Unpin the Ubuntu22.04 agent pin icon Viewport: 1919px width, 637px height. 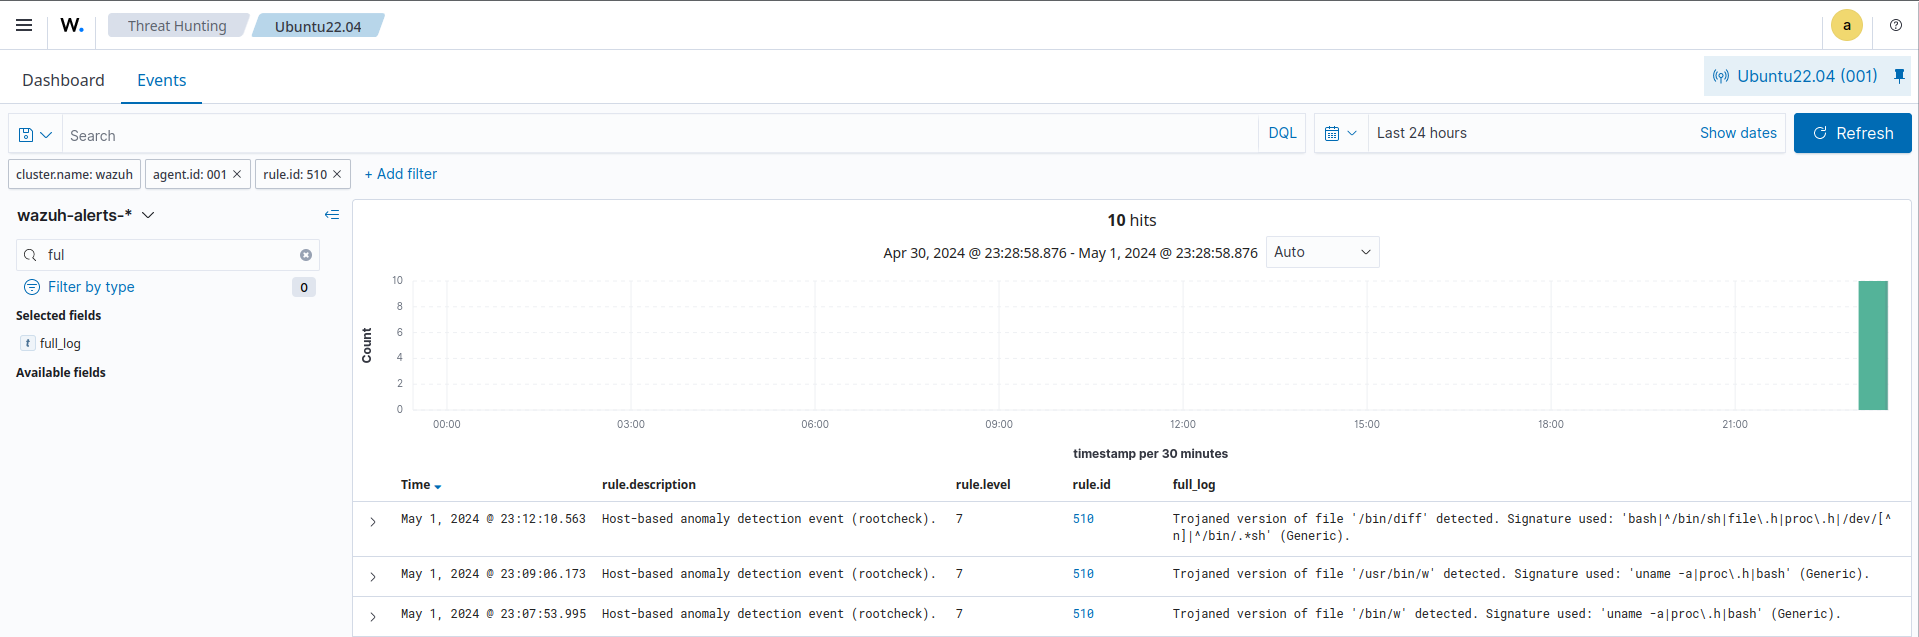point(1899,76)
